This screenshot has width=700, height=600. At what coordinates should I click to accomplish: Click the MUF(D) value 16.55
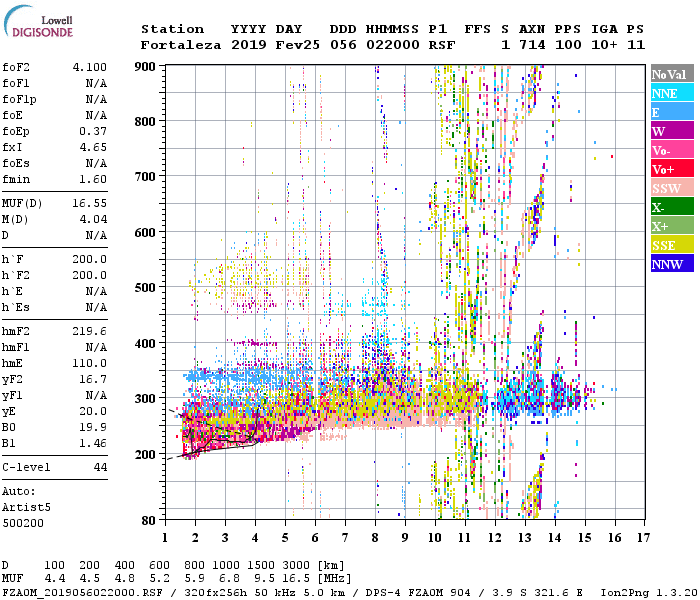(90, 204)
